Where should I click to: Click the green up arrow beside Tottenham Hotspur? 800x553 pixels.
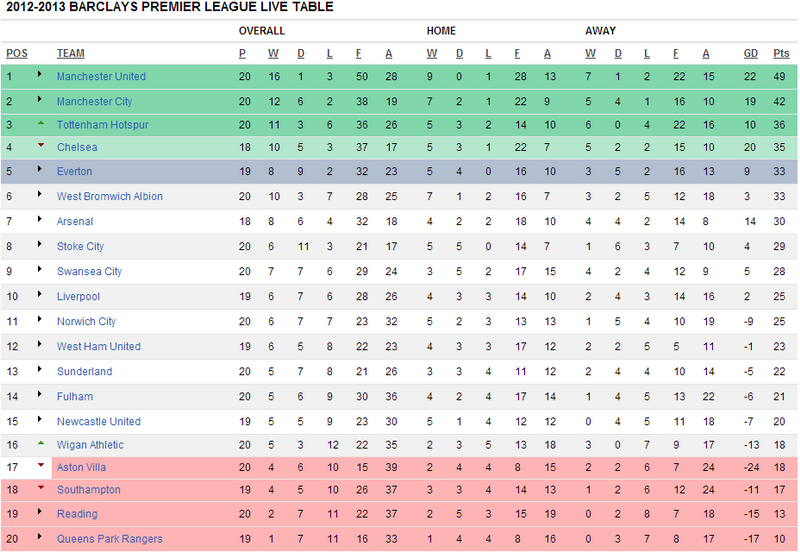[41, 123]
